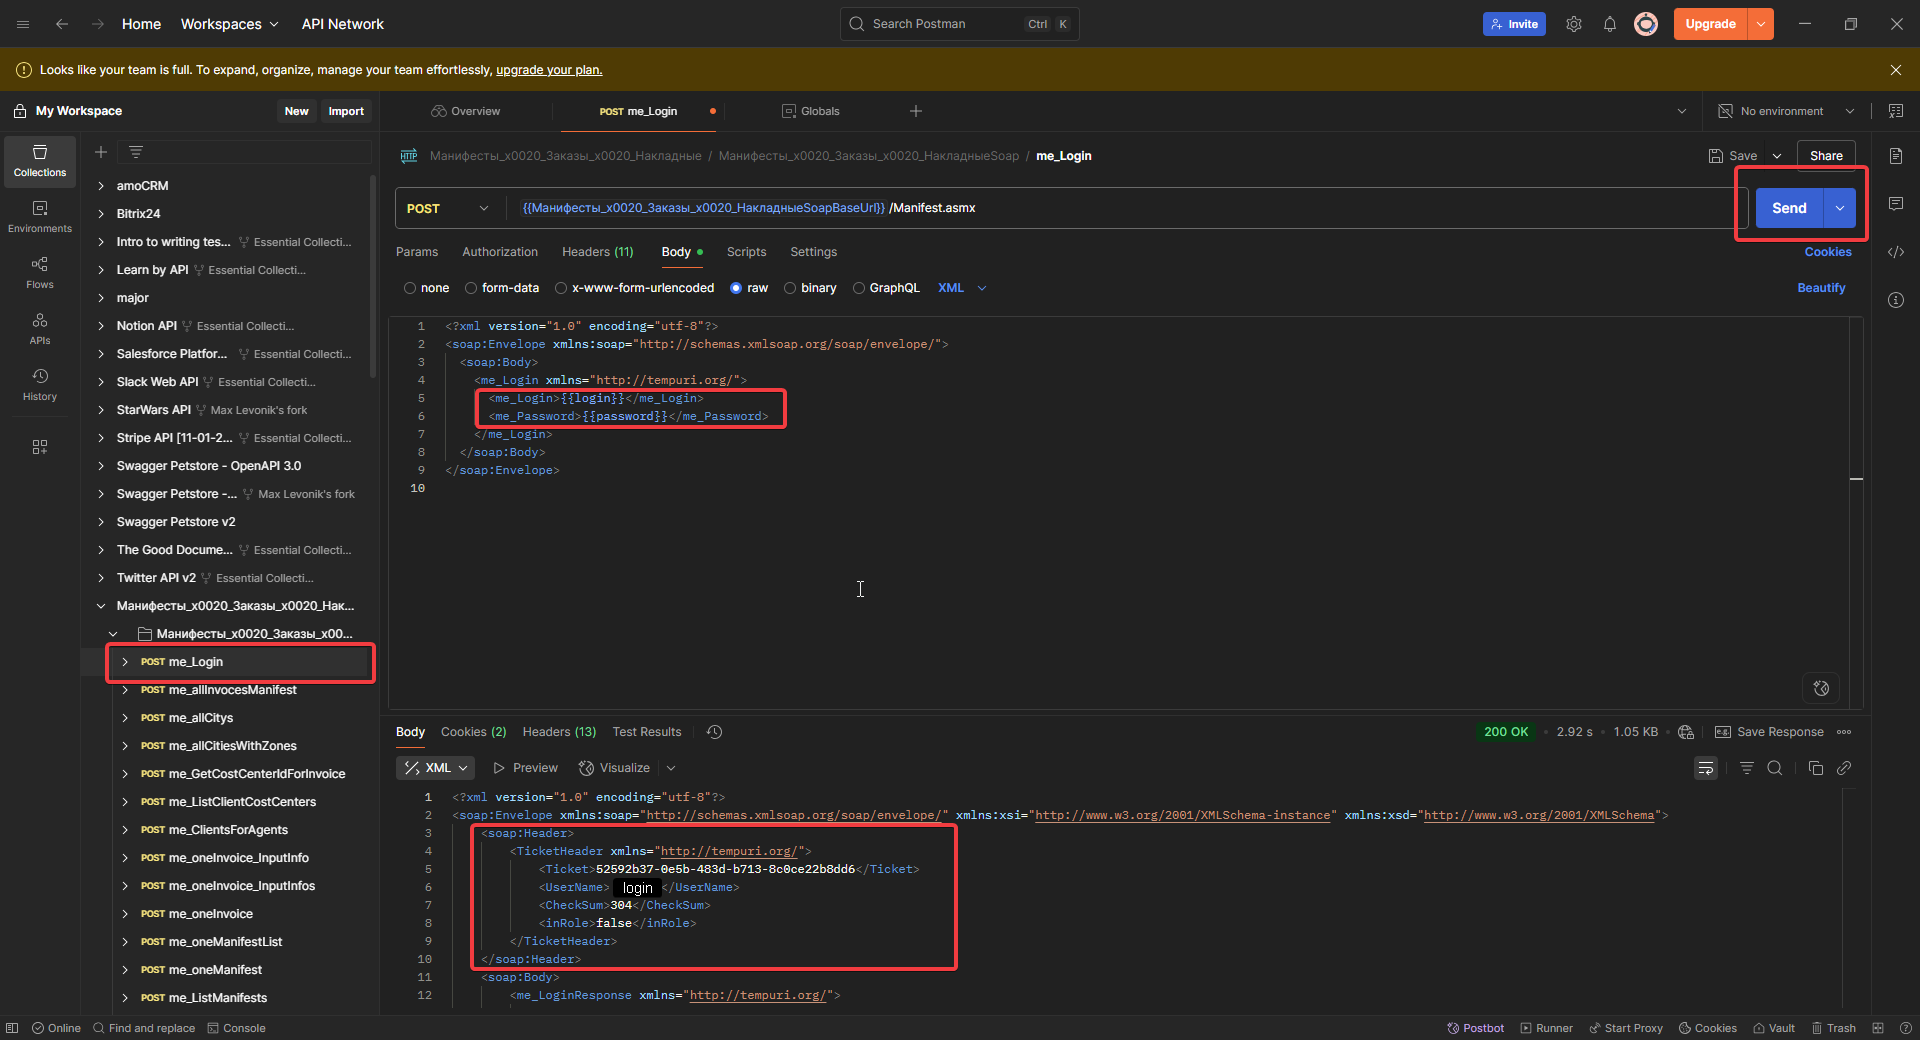1920x1040 pixels.
Task: Click Beautify to format body
Action: pyautogui.click(x=1821, y=288)
